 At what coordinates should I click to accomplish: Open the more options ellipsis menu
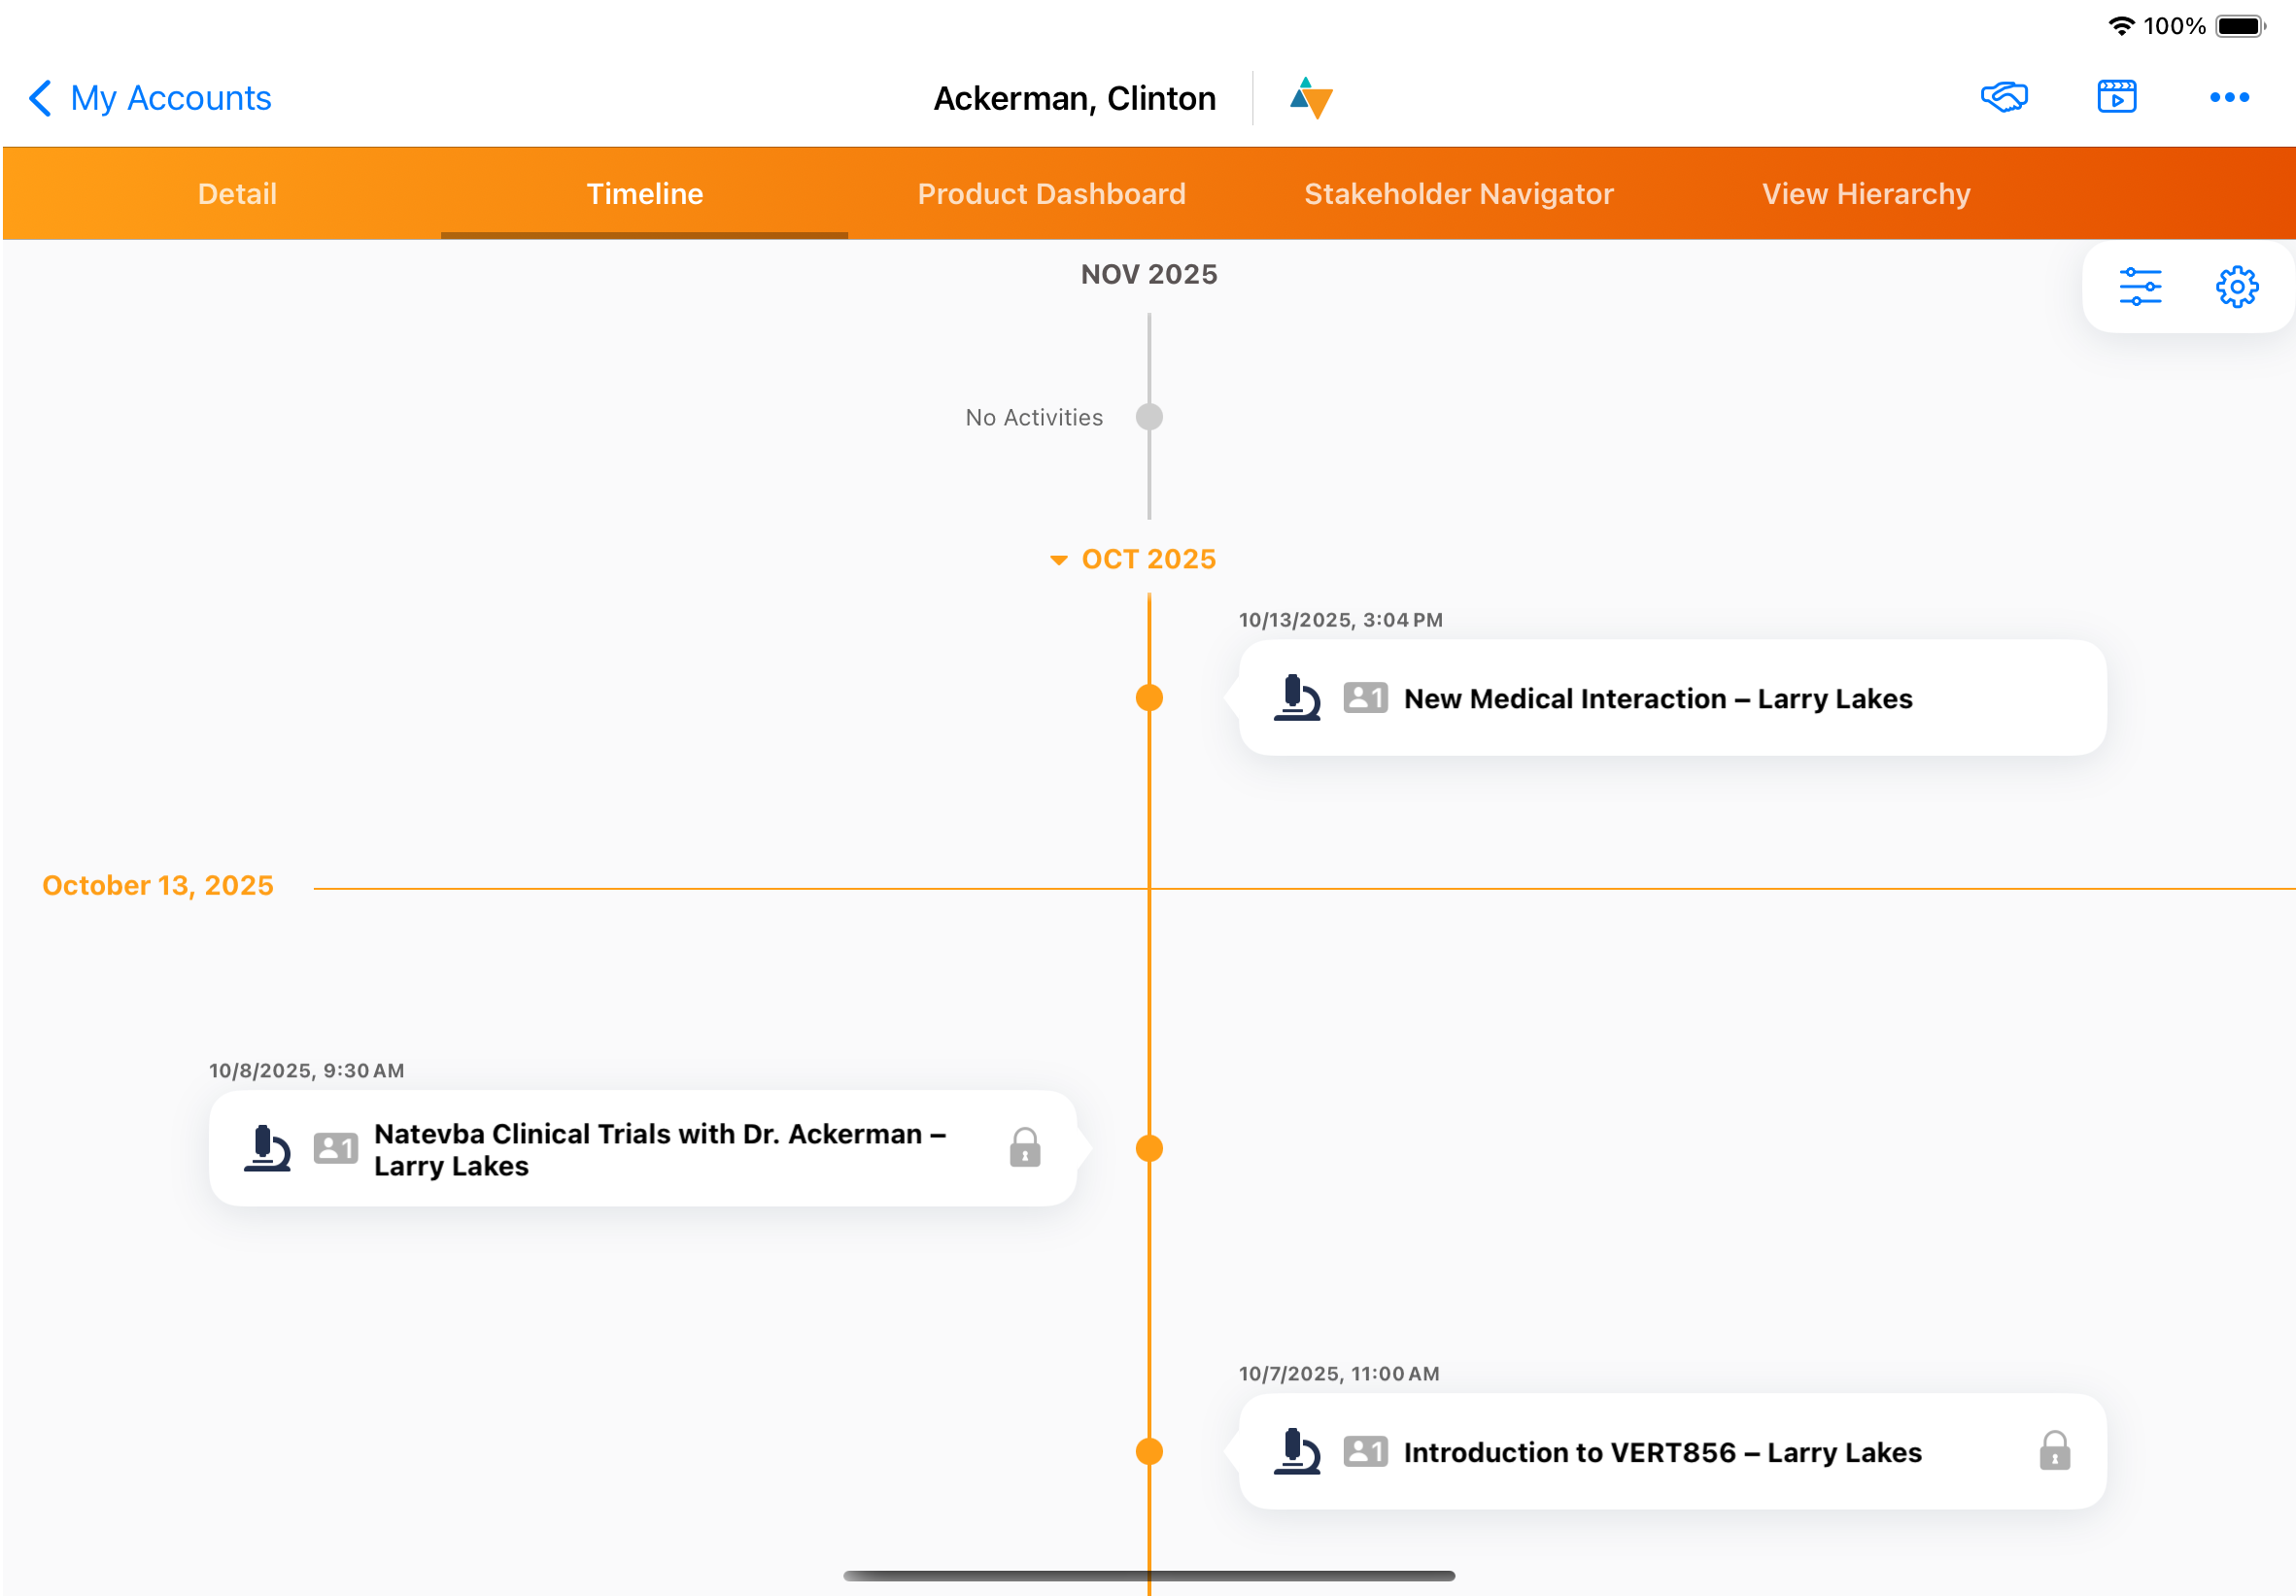coord(2230,97)
